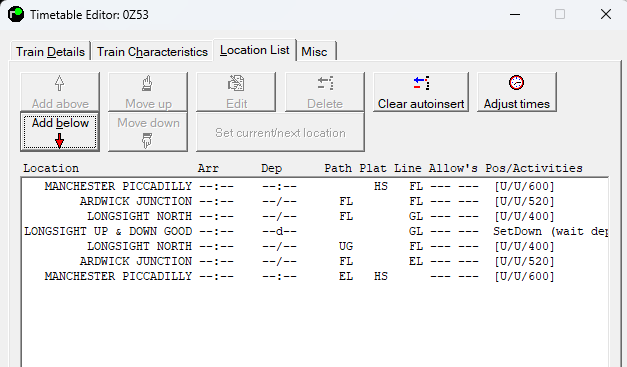Screen dimensions: 627x367
Task: Click the Arr column header
Action: (x=208, y=168)
